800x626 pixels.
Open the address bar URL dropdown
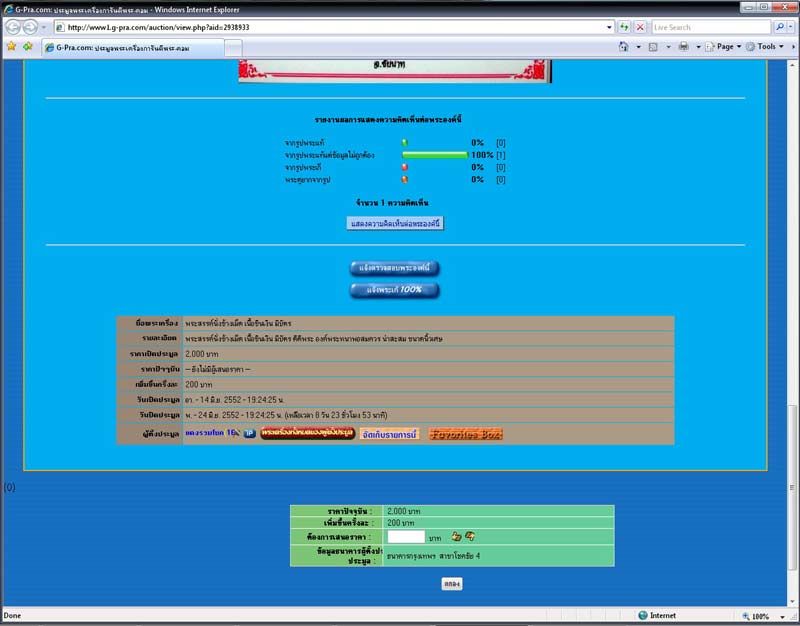pos(608,27)
